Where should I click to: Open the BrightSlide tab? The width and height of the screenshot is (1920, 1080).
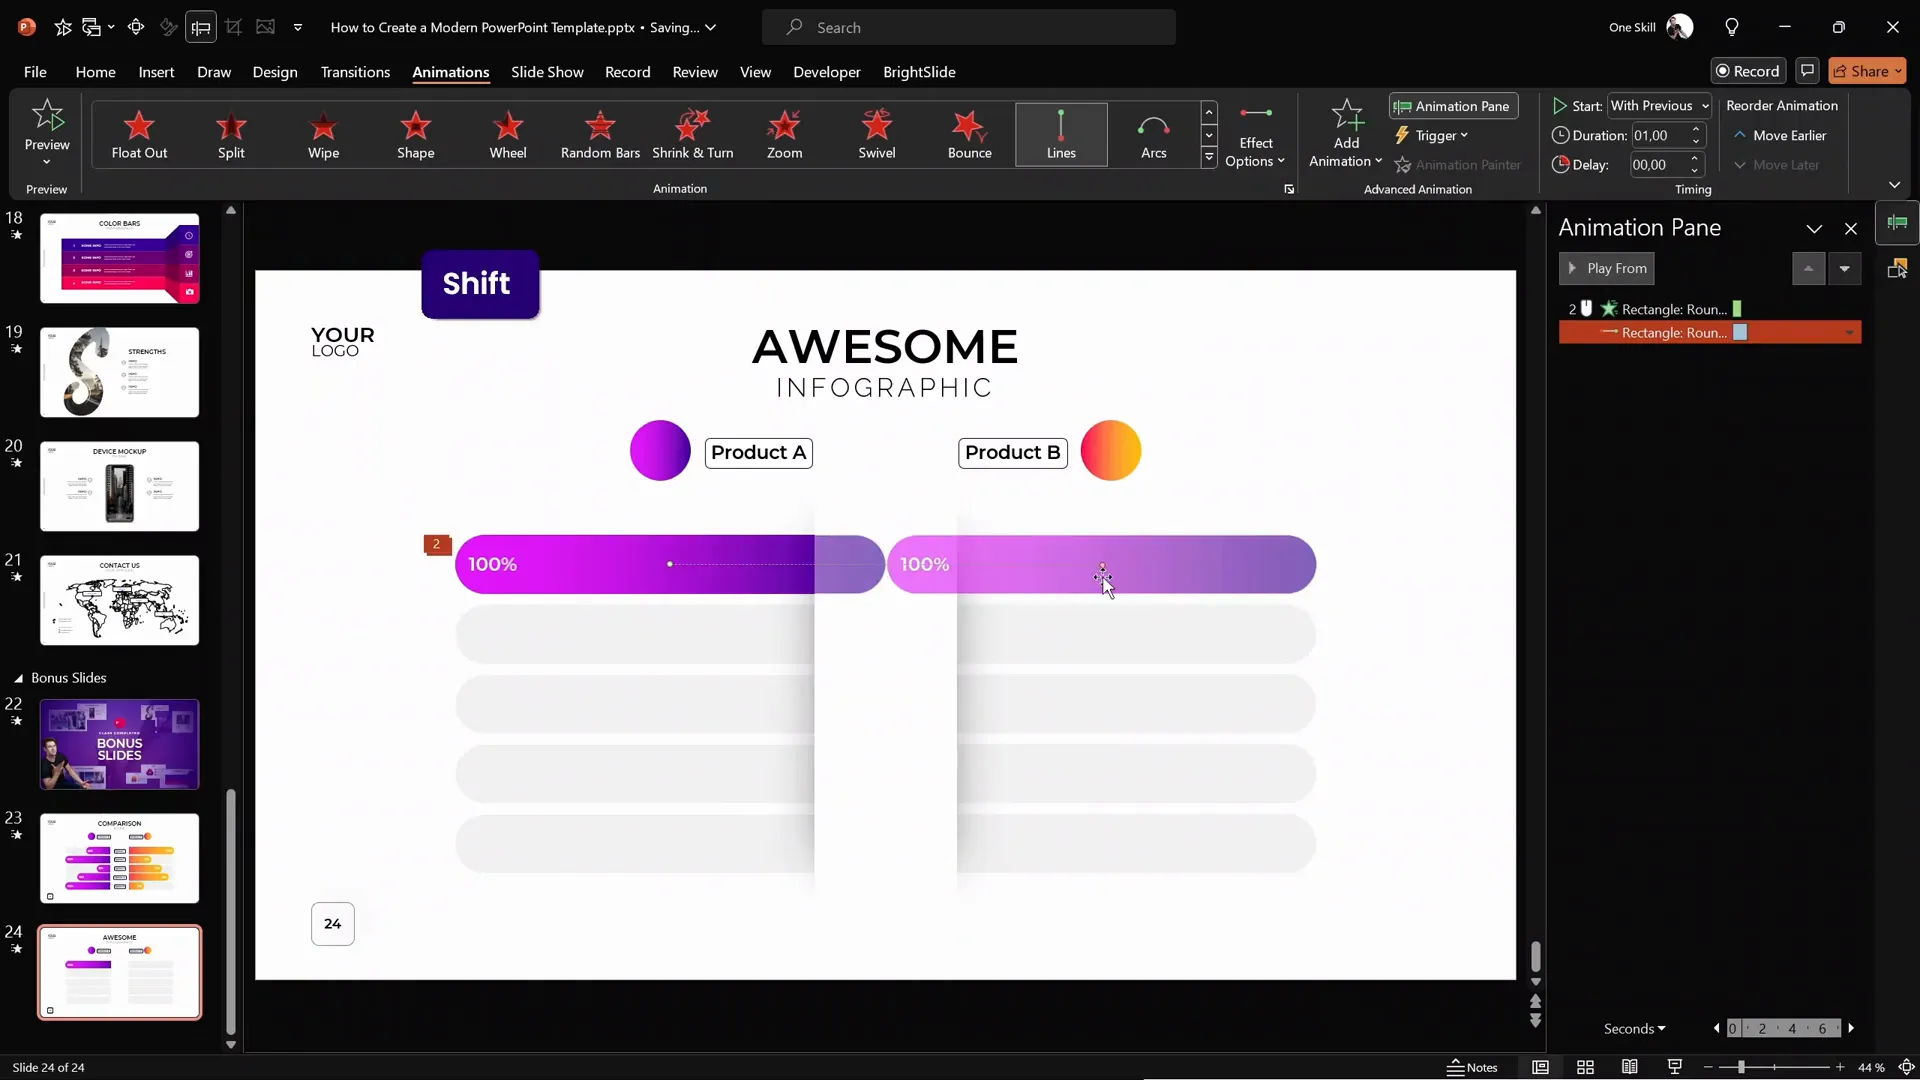point(919,72)
